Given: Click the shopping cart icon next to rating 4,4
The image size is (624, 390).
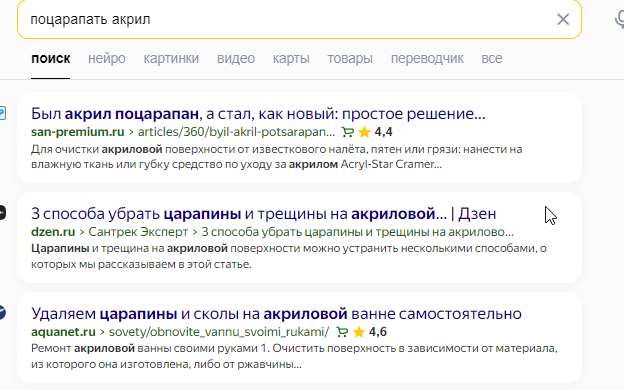Looking at the screenshot, I should click(x=347, y=132).
